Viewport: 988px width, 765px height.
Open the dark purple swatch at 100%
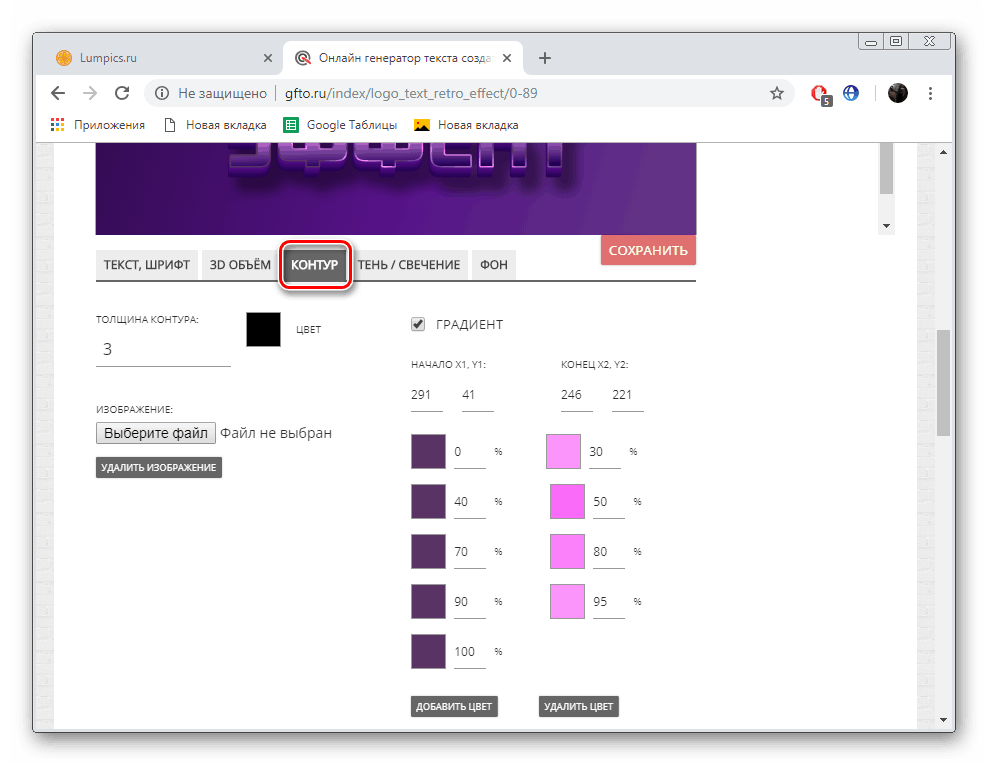point(428,651)
